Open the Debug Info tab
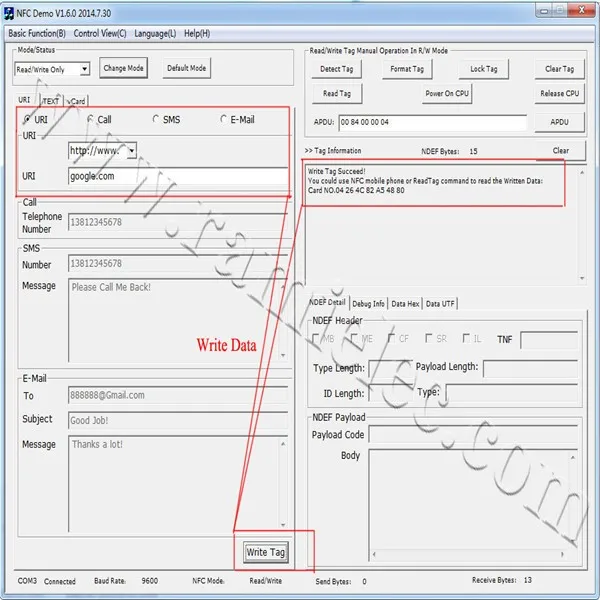Image resolution: width=600 pixels, height=600 pixels. pyautogui.click(x=368, y=303)
